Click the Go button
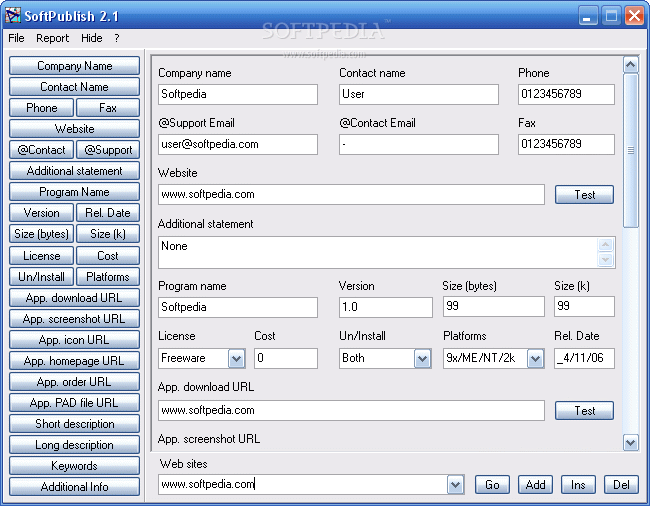This screenshot has width=650, height=506. click(492, 485)
